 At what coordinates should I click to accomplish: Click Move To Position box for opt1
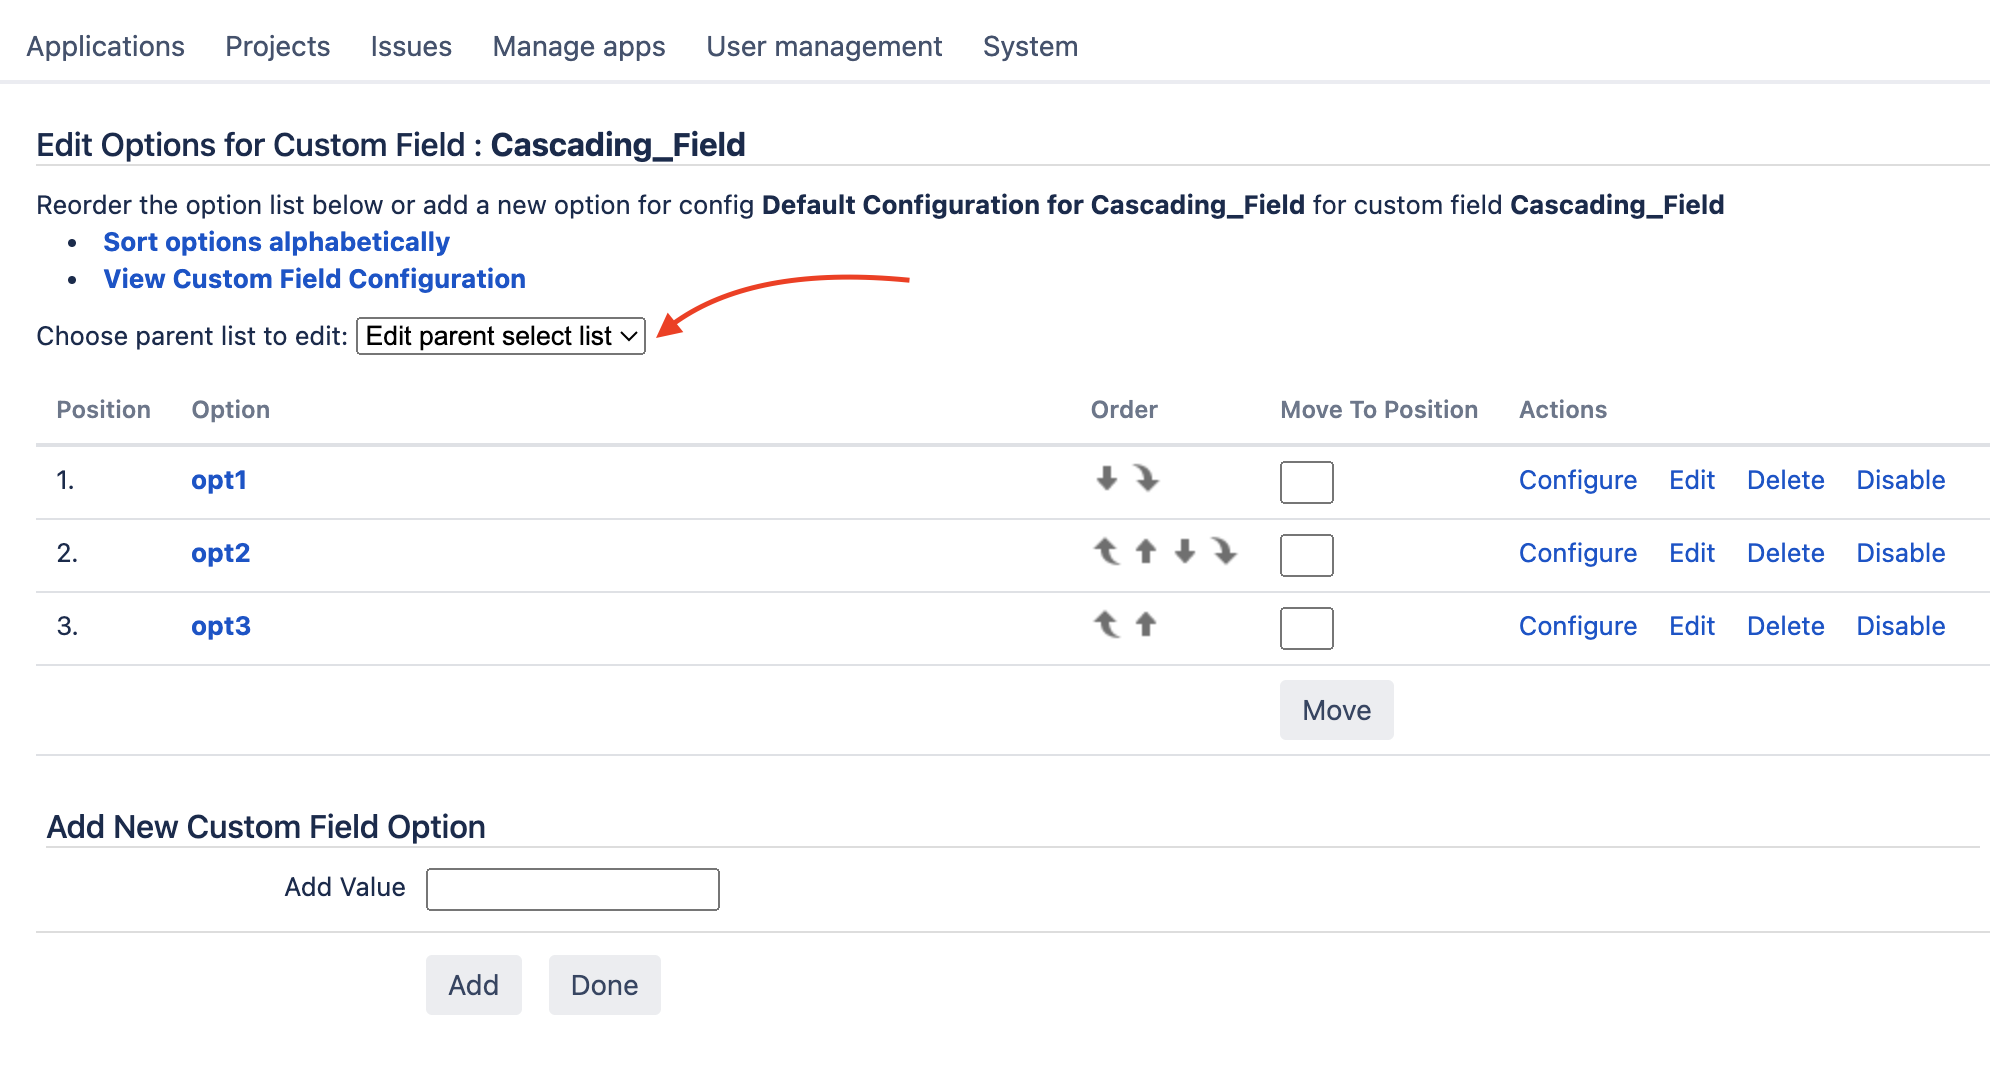click(1306, 482)
